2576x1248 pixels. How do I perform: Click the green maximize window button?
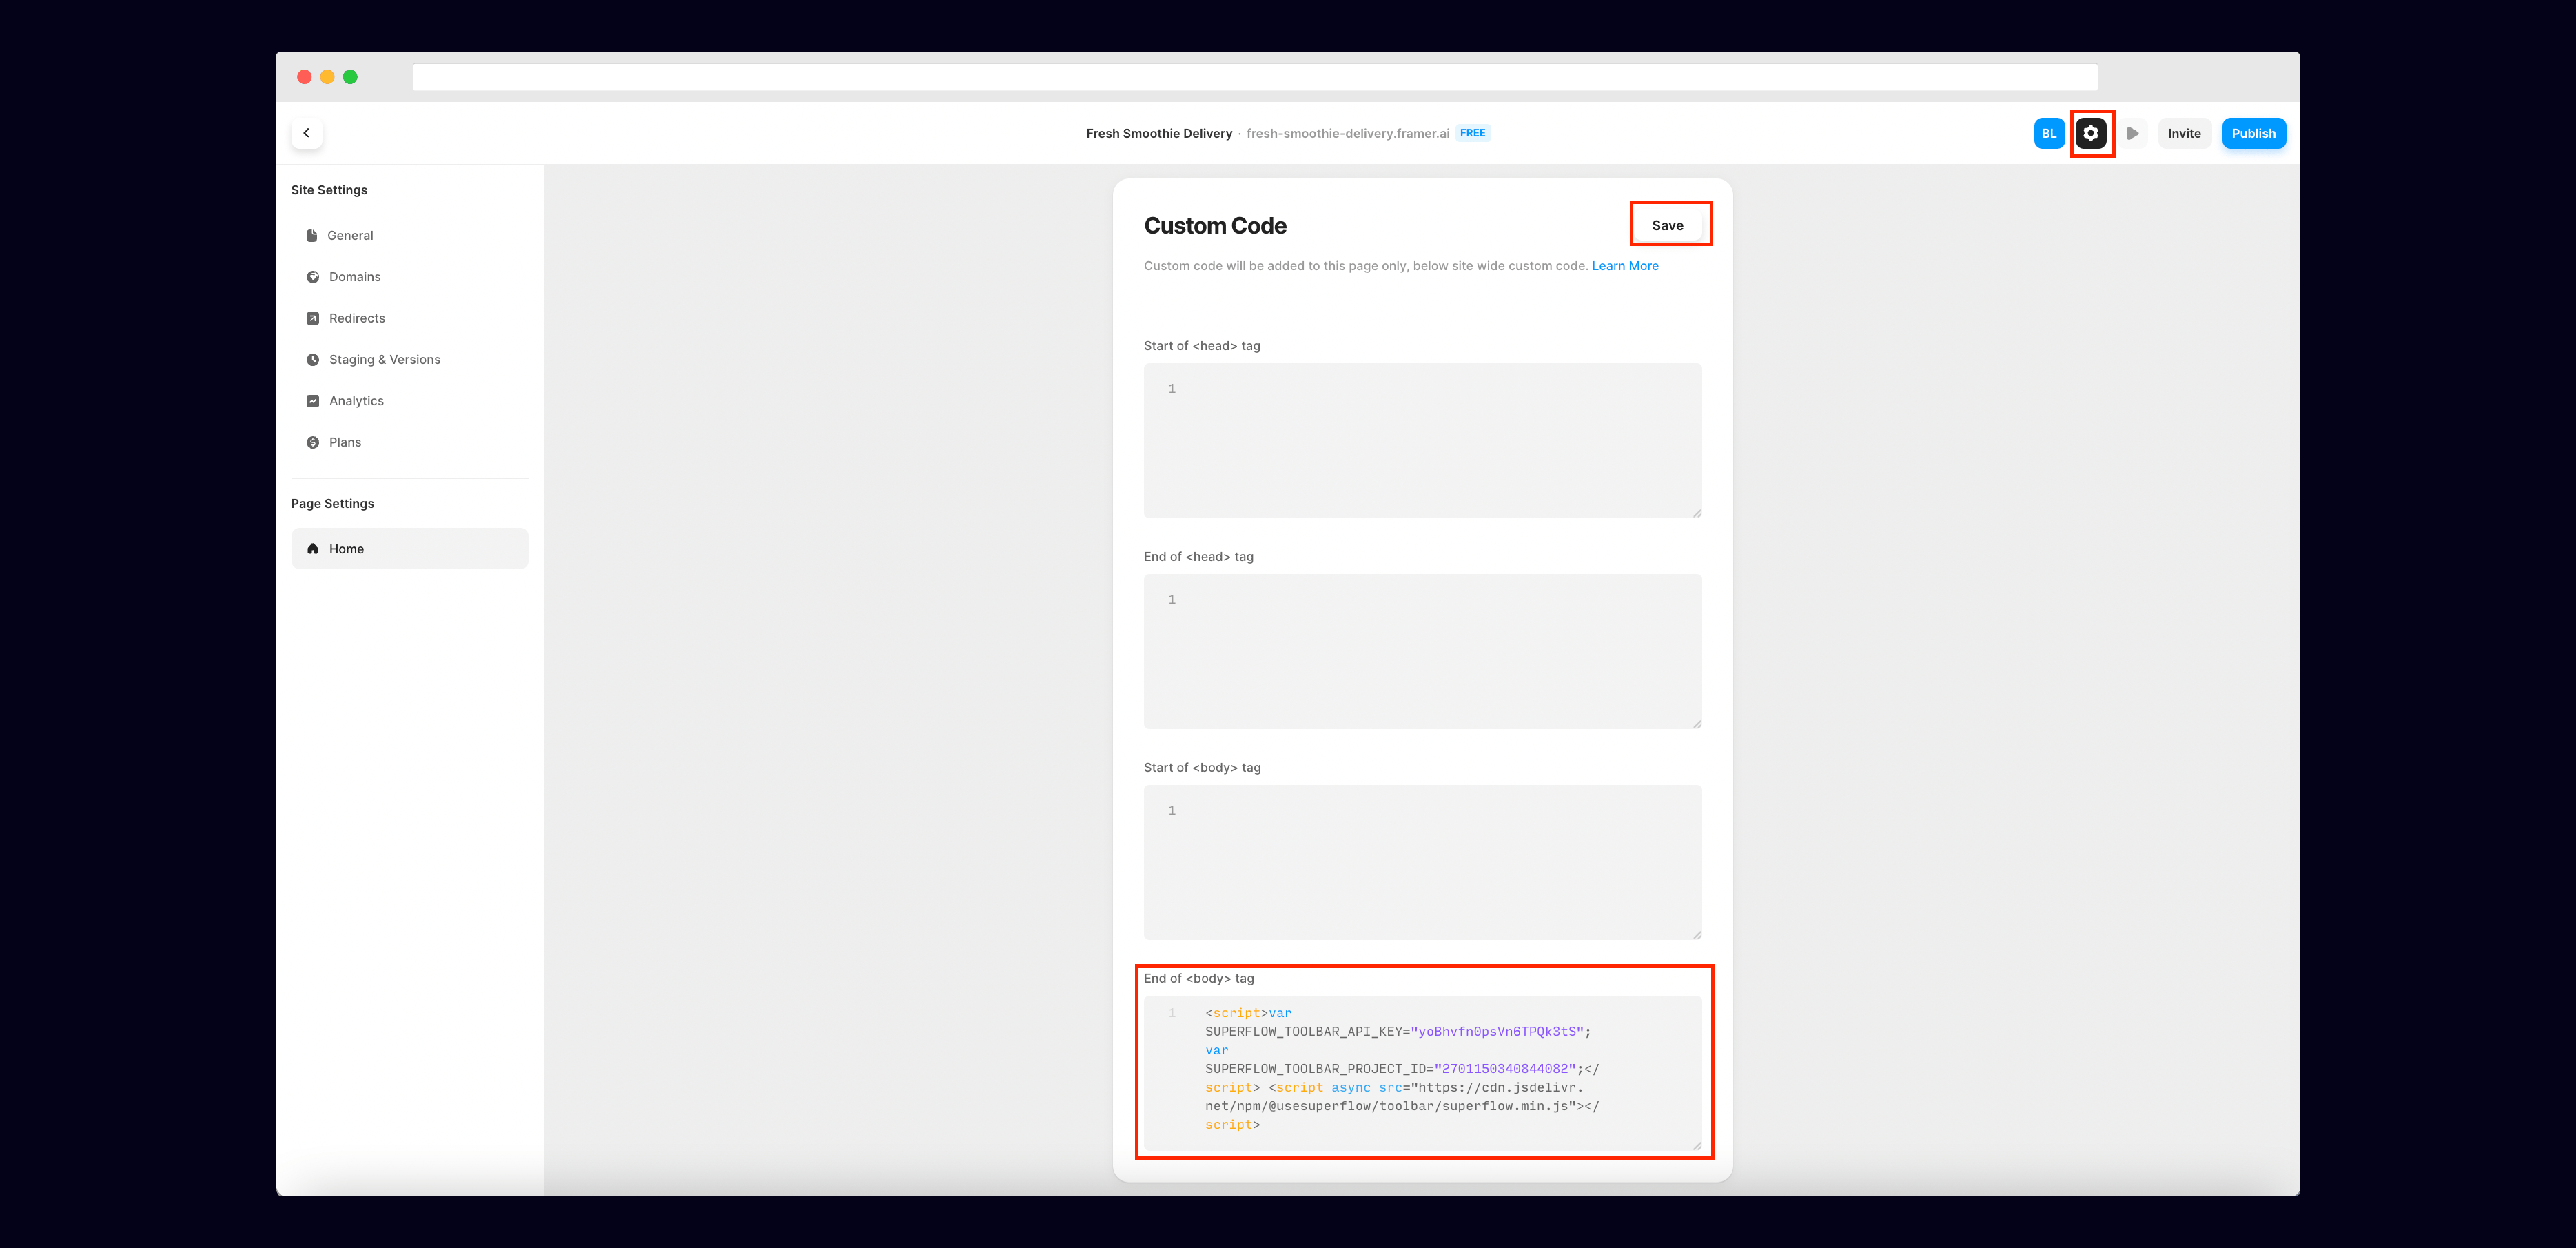[x=350, y=77]
